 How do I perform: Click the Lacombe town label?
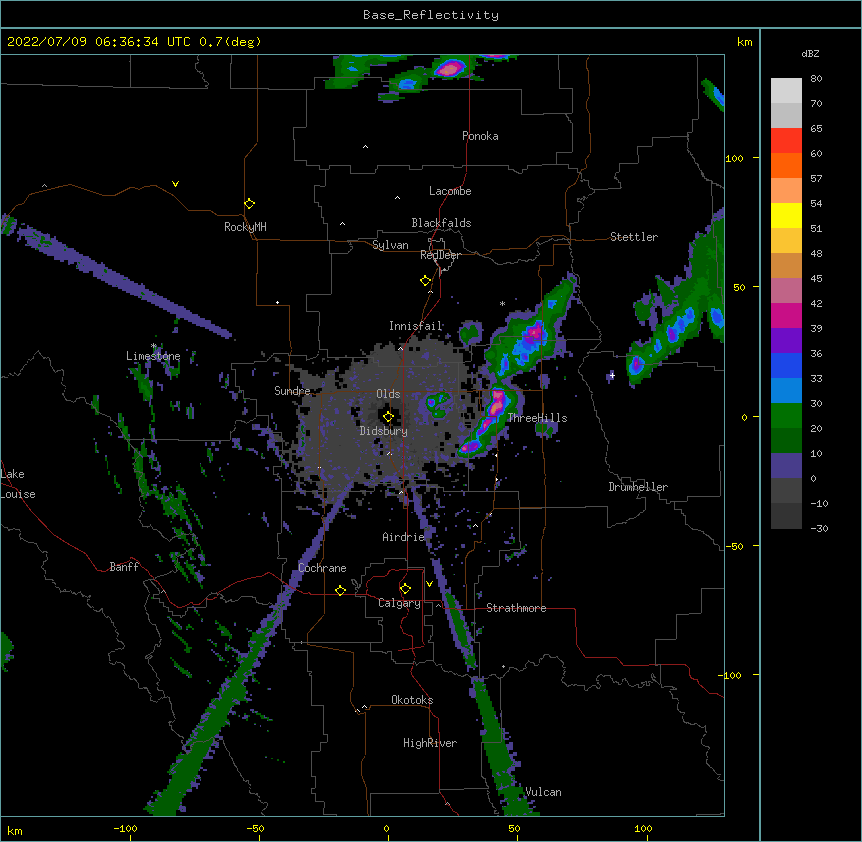point(450,191)
